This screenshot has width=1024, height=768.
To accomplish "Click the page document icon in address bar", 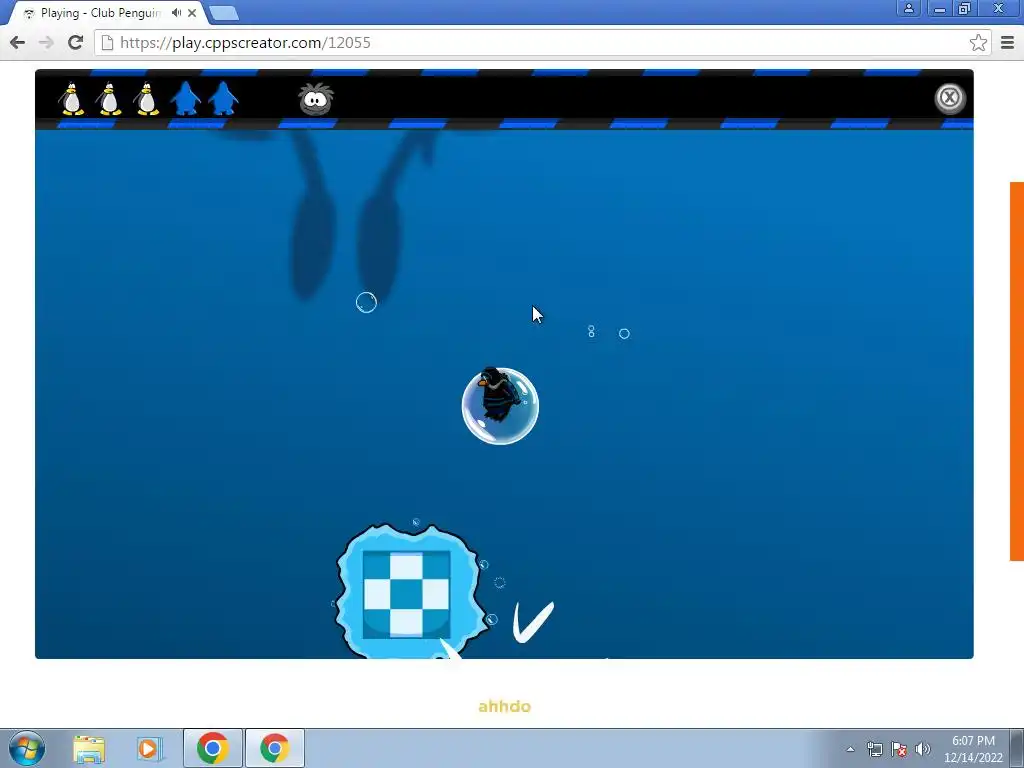I will (107, 42).
